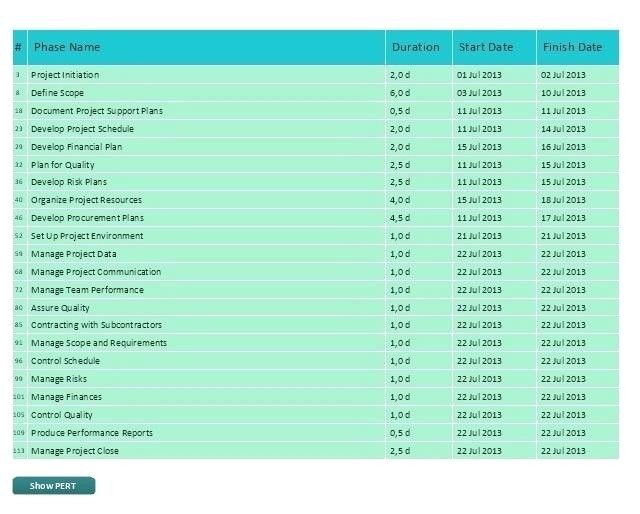Select the Project Initiation row
640x514 pixels.
(65, 75)
